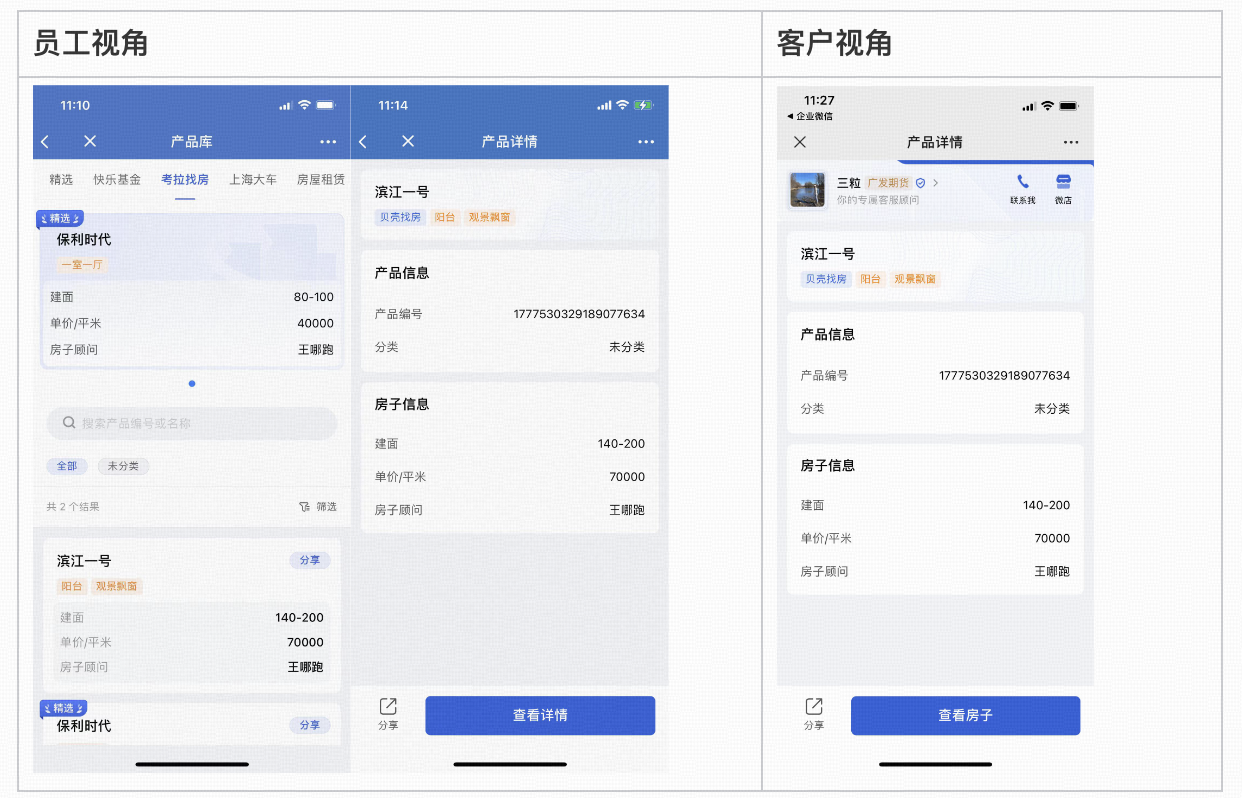The image size is (1242, 798).
Task: Switch to the 快乐基金 tab
Action: pyautogui.click(x=117, y=180)
